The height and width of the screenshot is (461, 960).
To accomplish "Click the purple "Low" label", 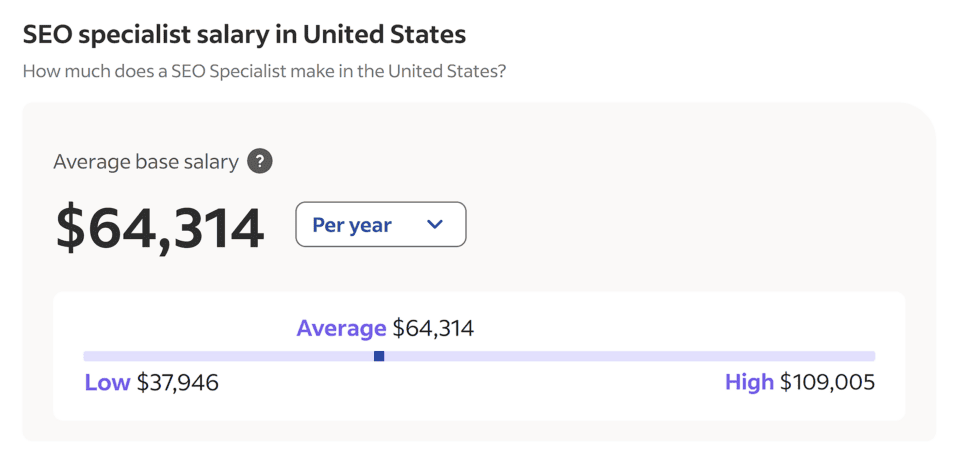I will pyautogui.click(x=107, y=382).
